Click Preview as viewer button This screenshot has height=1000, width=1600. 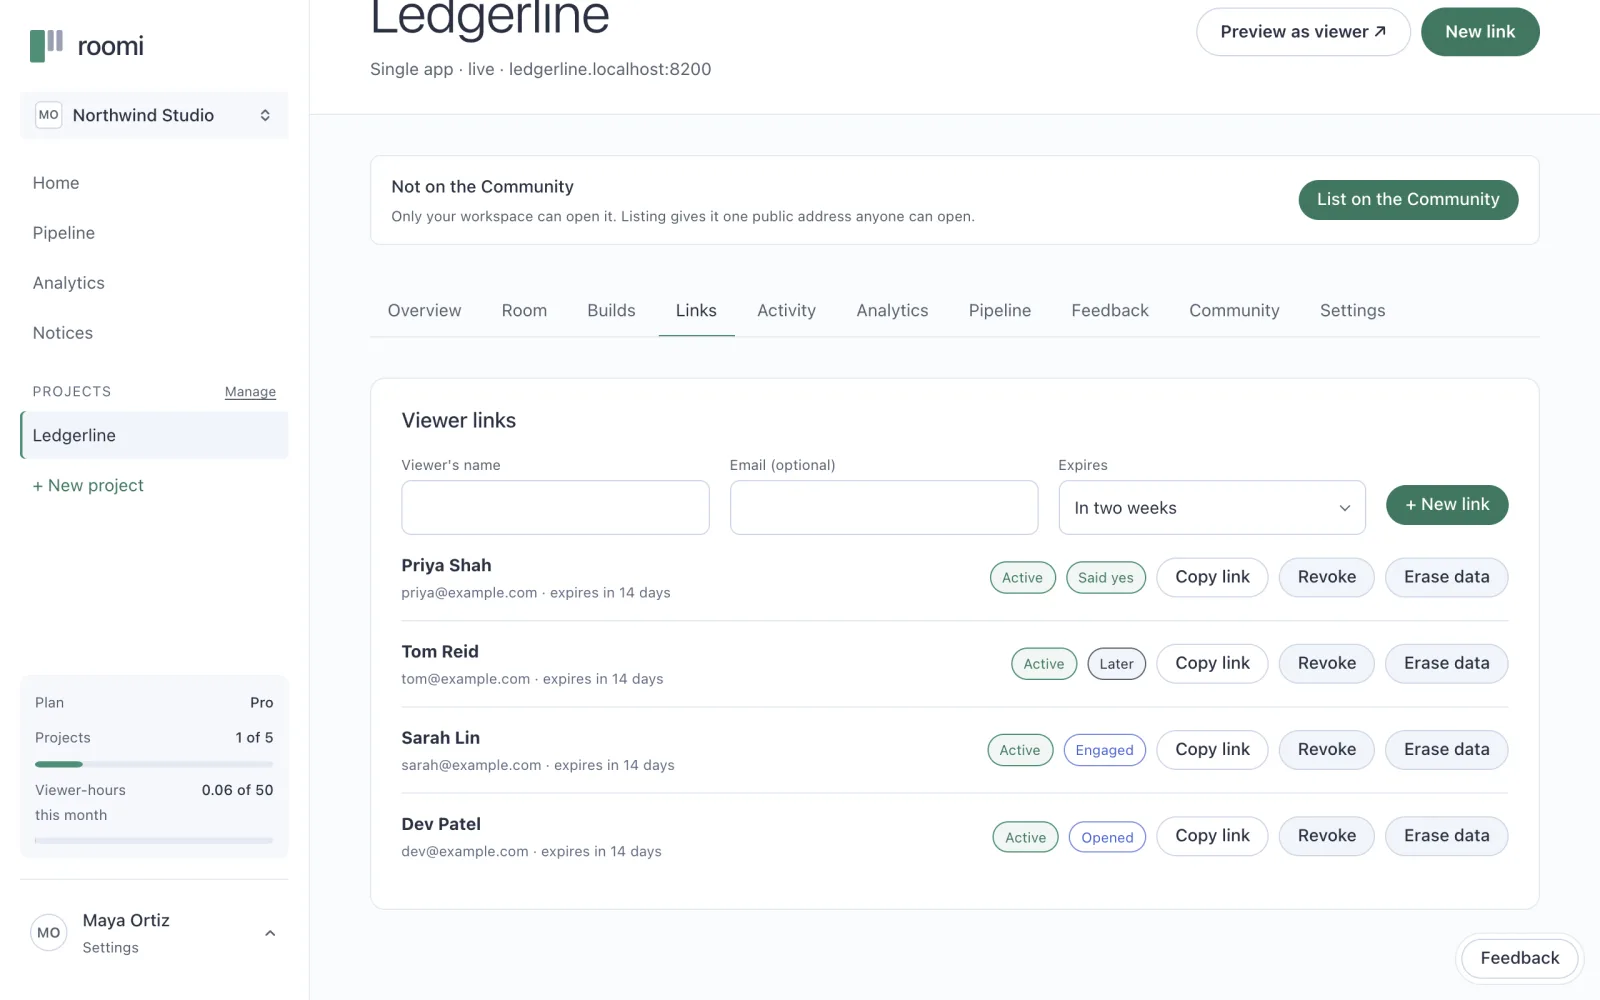pos(1303,32)
